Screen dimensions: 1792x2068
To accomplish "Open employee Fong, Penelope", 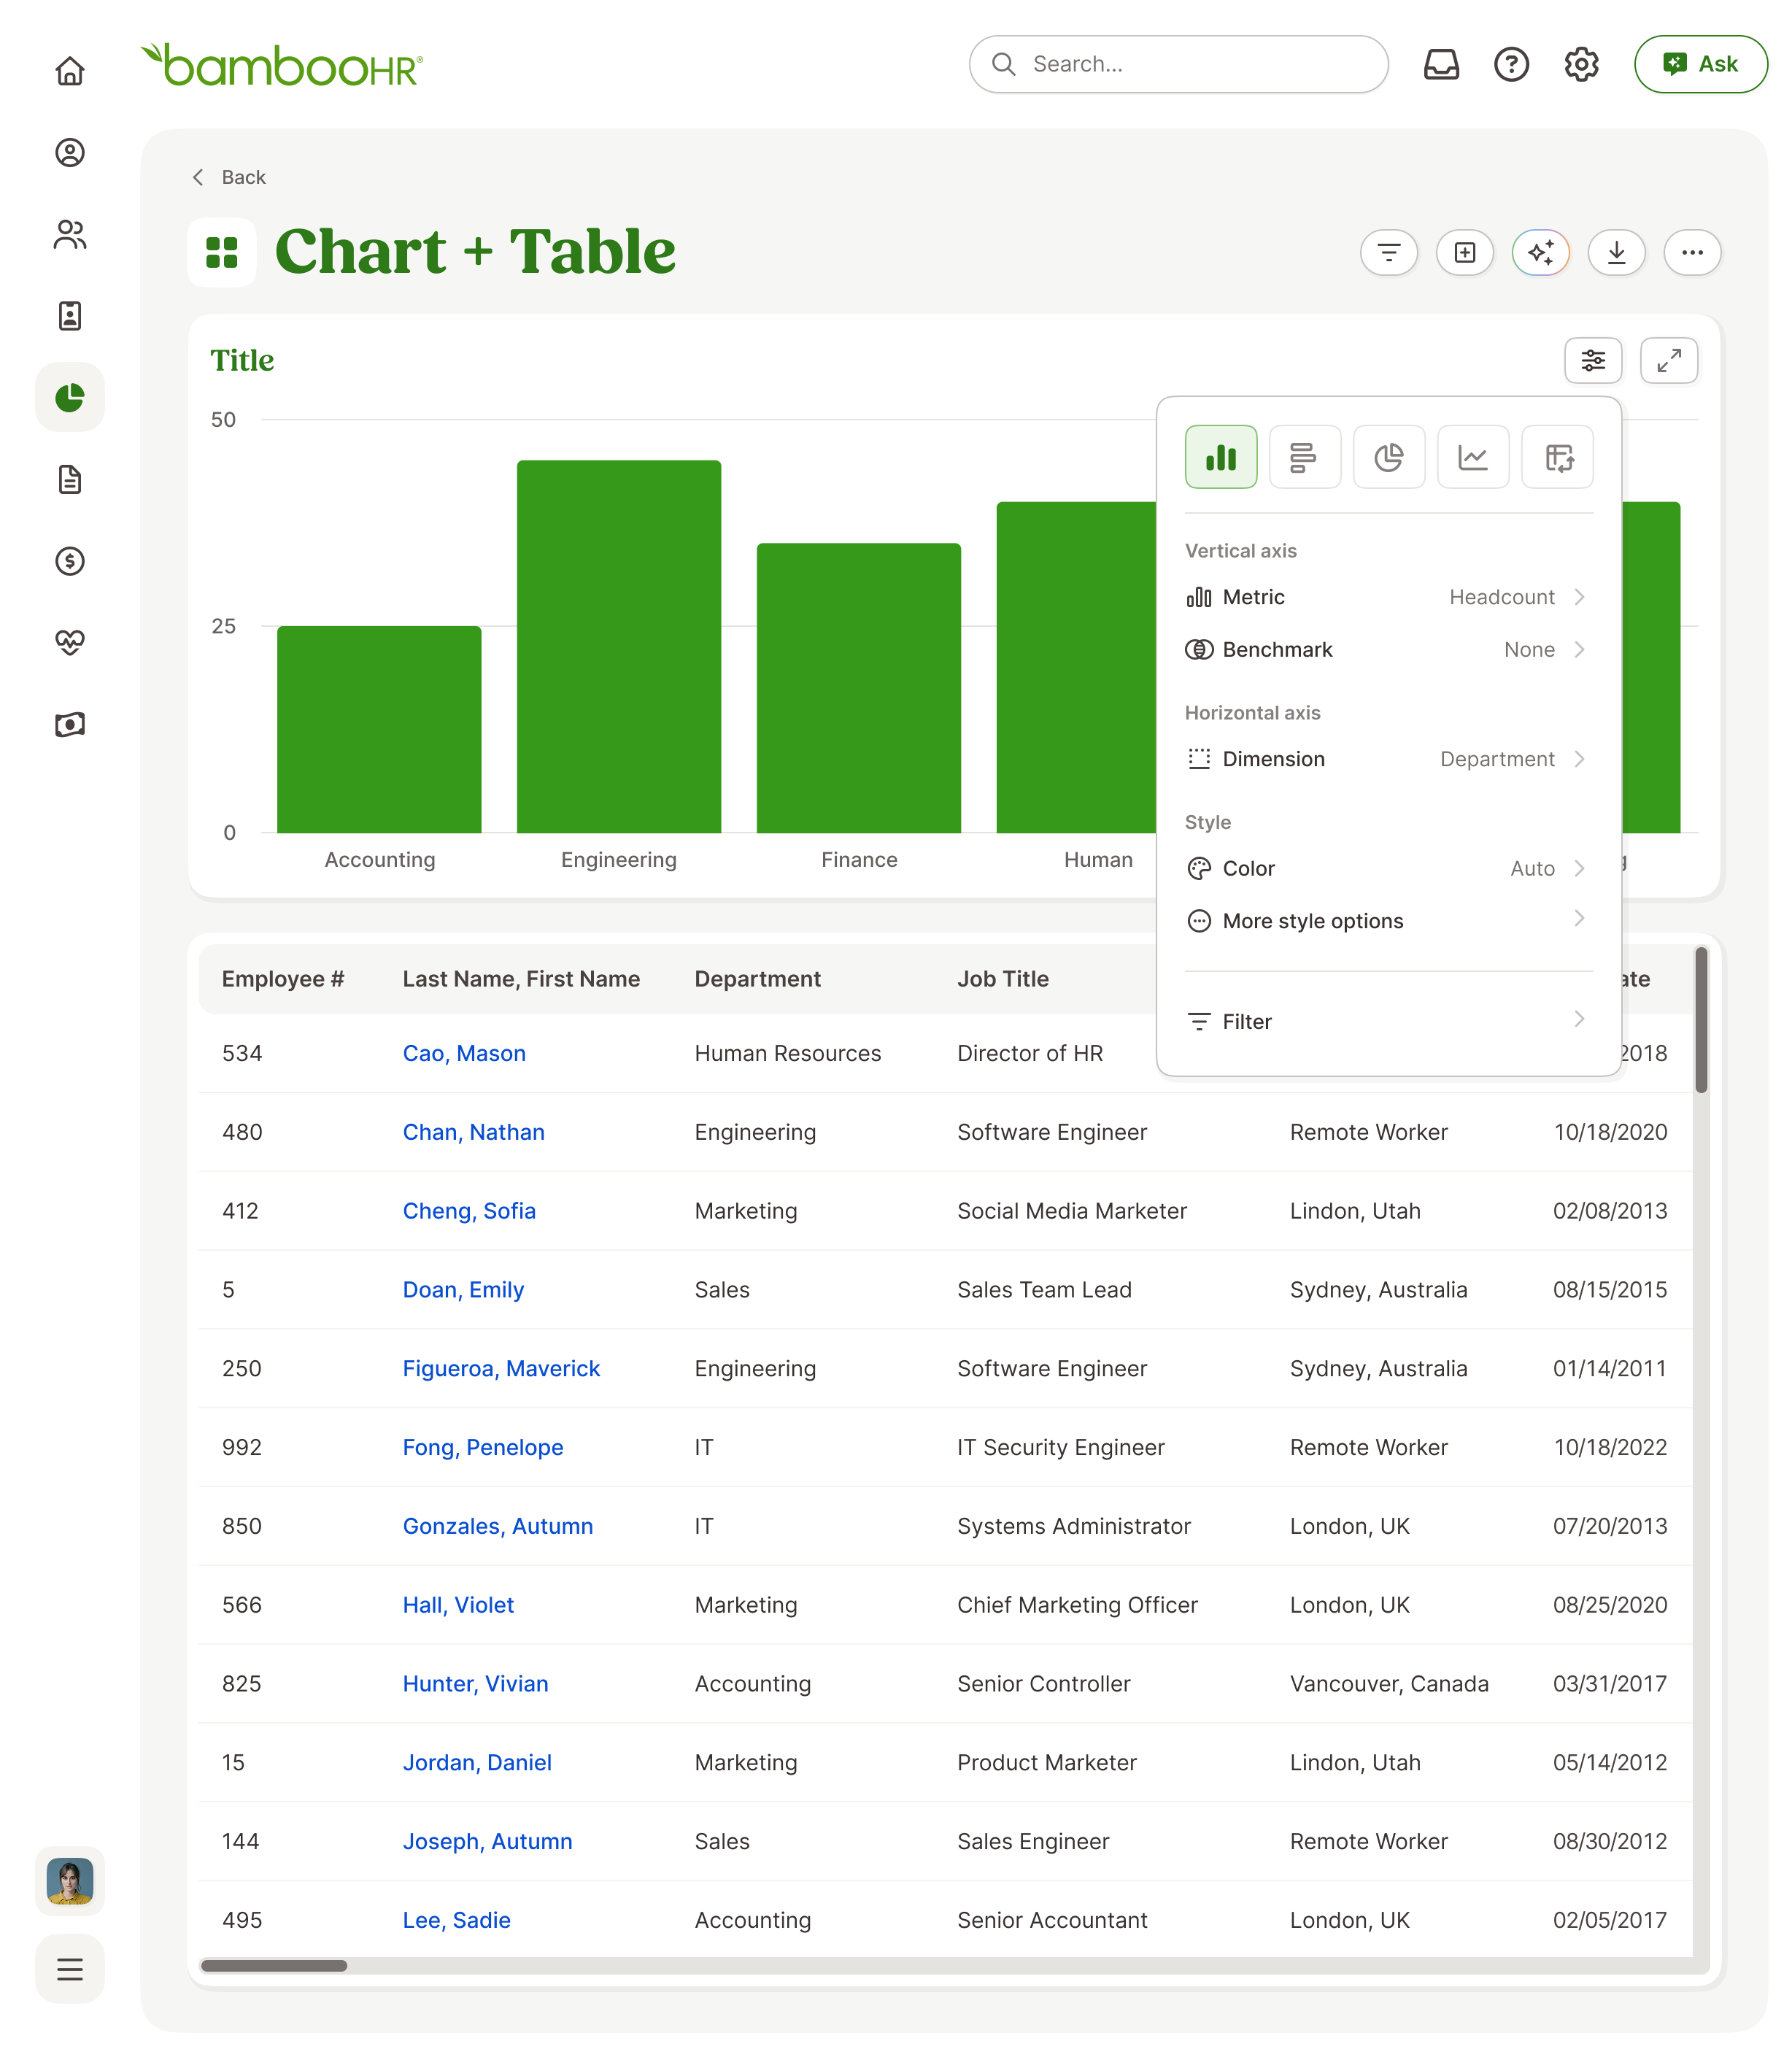I will click(x=483, y=1447).
